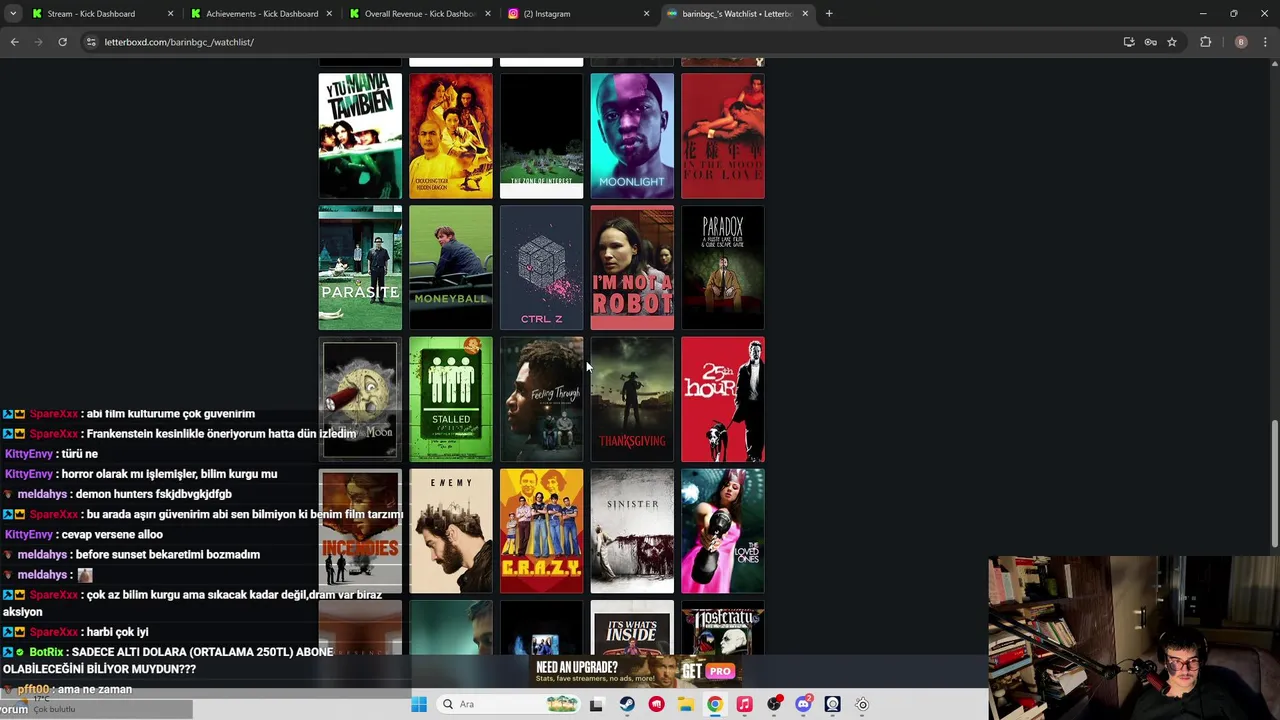This screenshot has height=720, width=1280.
Task: Open I'm Not a Robot poster
Action: click(632, 268)
